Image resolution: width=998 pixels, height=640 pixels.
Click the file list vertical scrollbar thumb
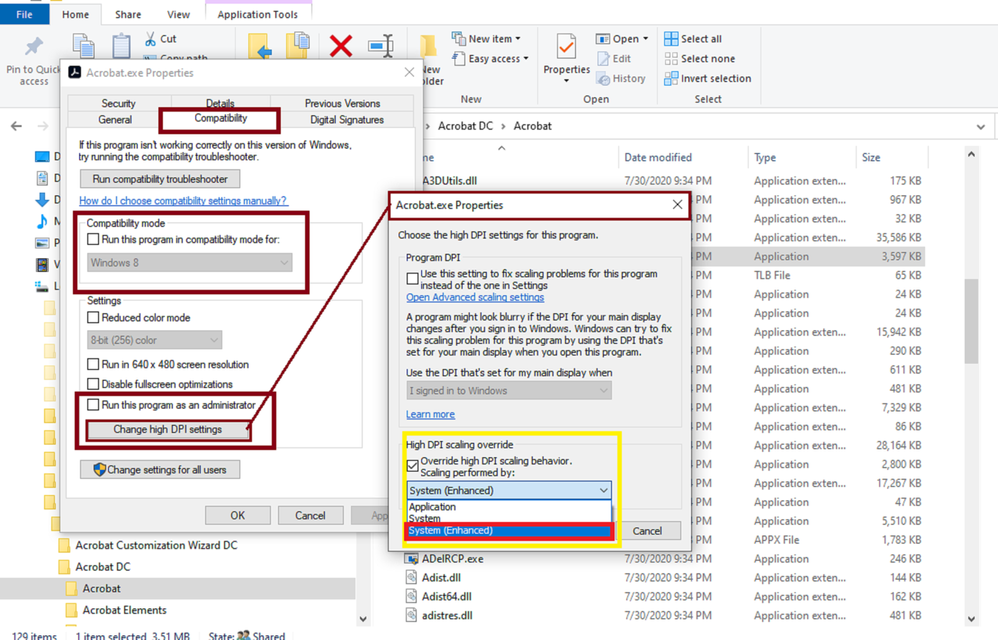pos(971,321)
